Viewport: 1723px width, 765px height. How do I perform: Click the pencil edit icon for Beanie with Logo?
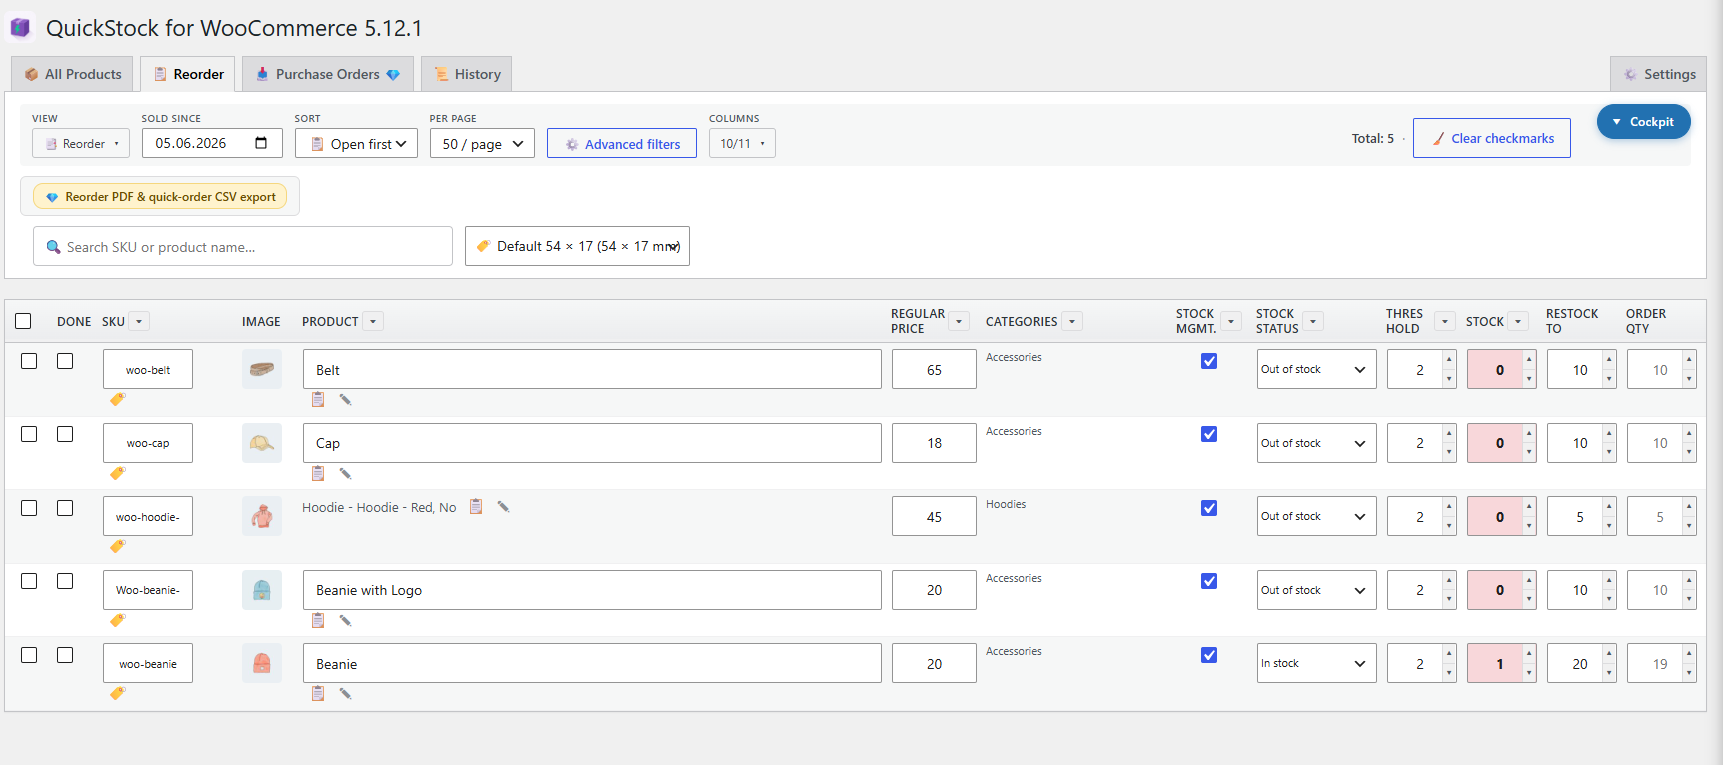(345, 620)
